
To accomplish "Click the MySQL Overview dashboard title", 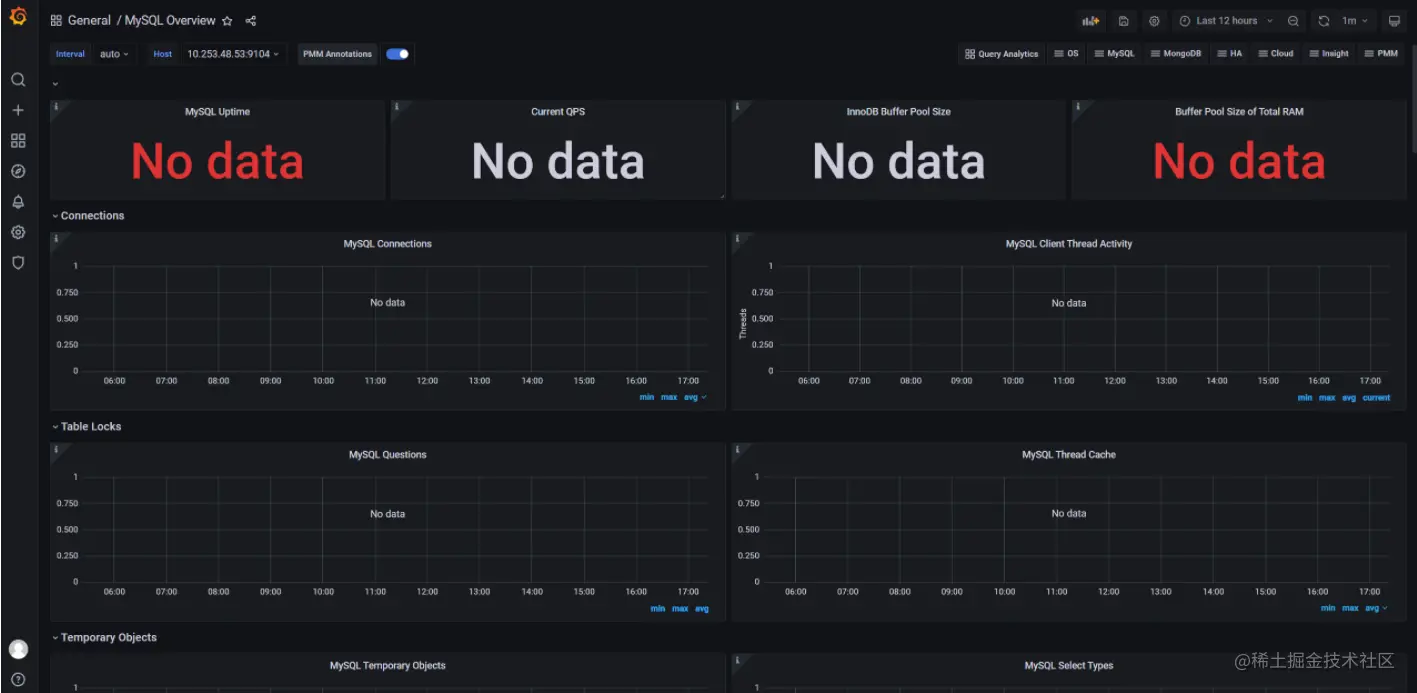I will 170,21.
